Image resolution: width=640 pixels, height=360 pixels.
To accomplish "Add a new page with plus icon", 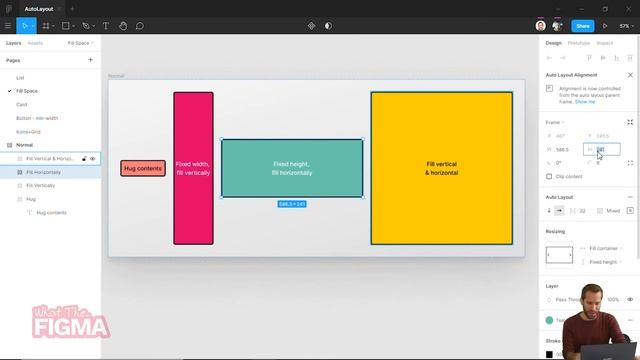I will pyautogui.click(x=91, y=60).
